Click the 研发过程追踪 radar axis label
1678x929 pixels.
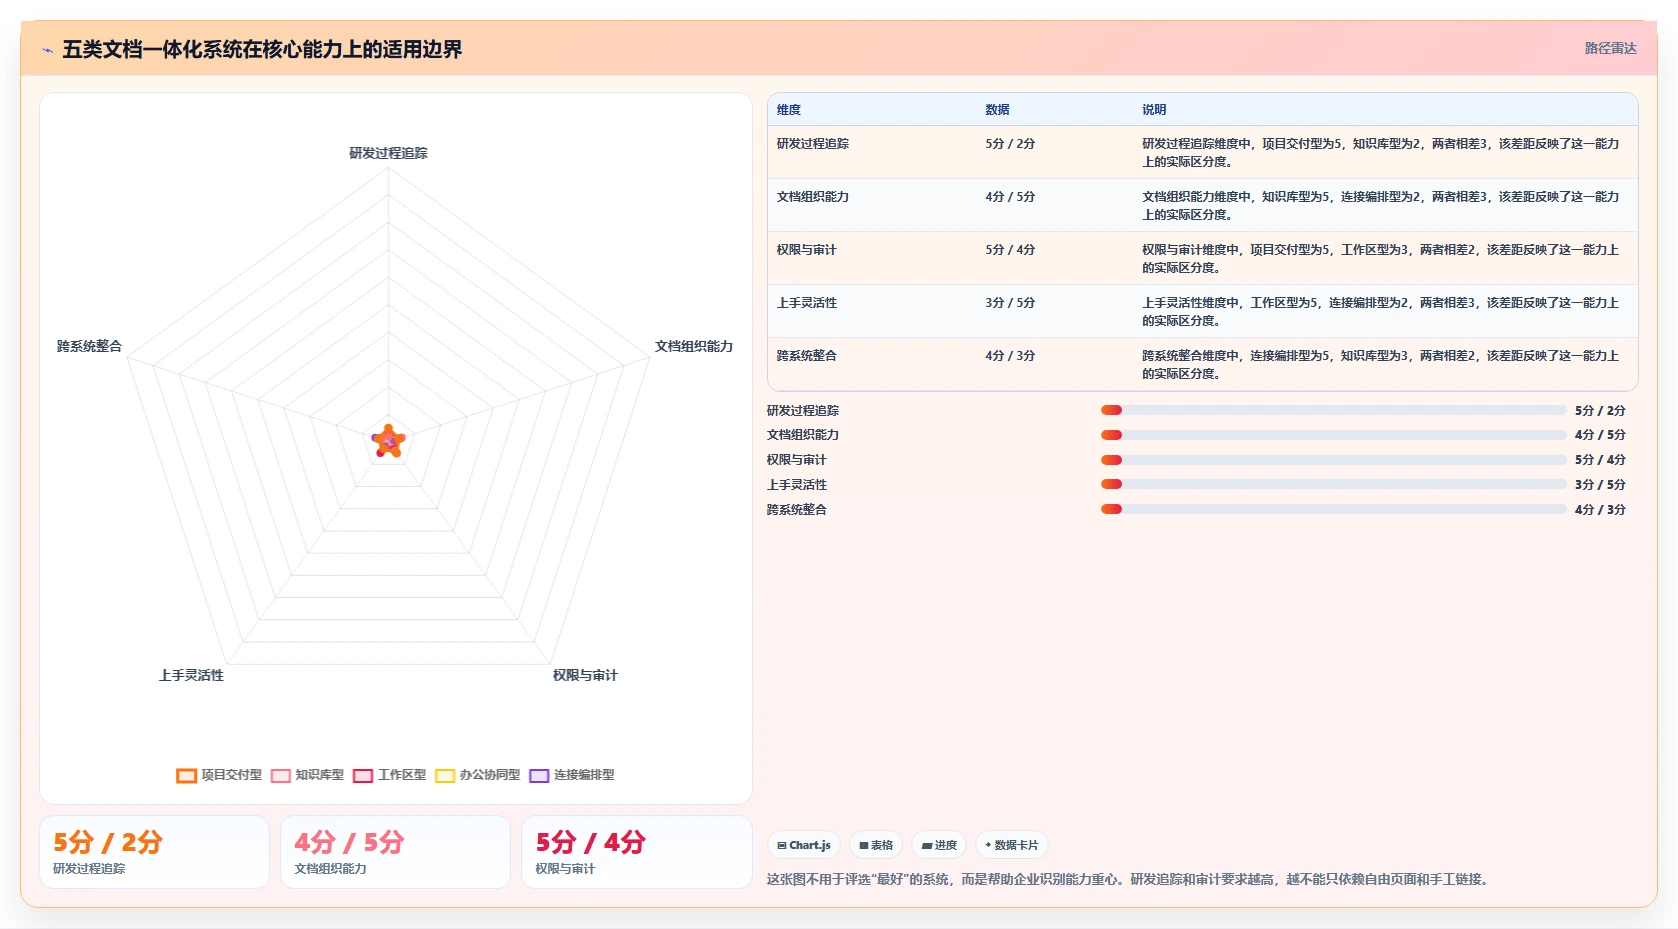point(388,153)
